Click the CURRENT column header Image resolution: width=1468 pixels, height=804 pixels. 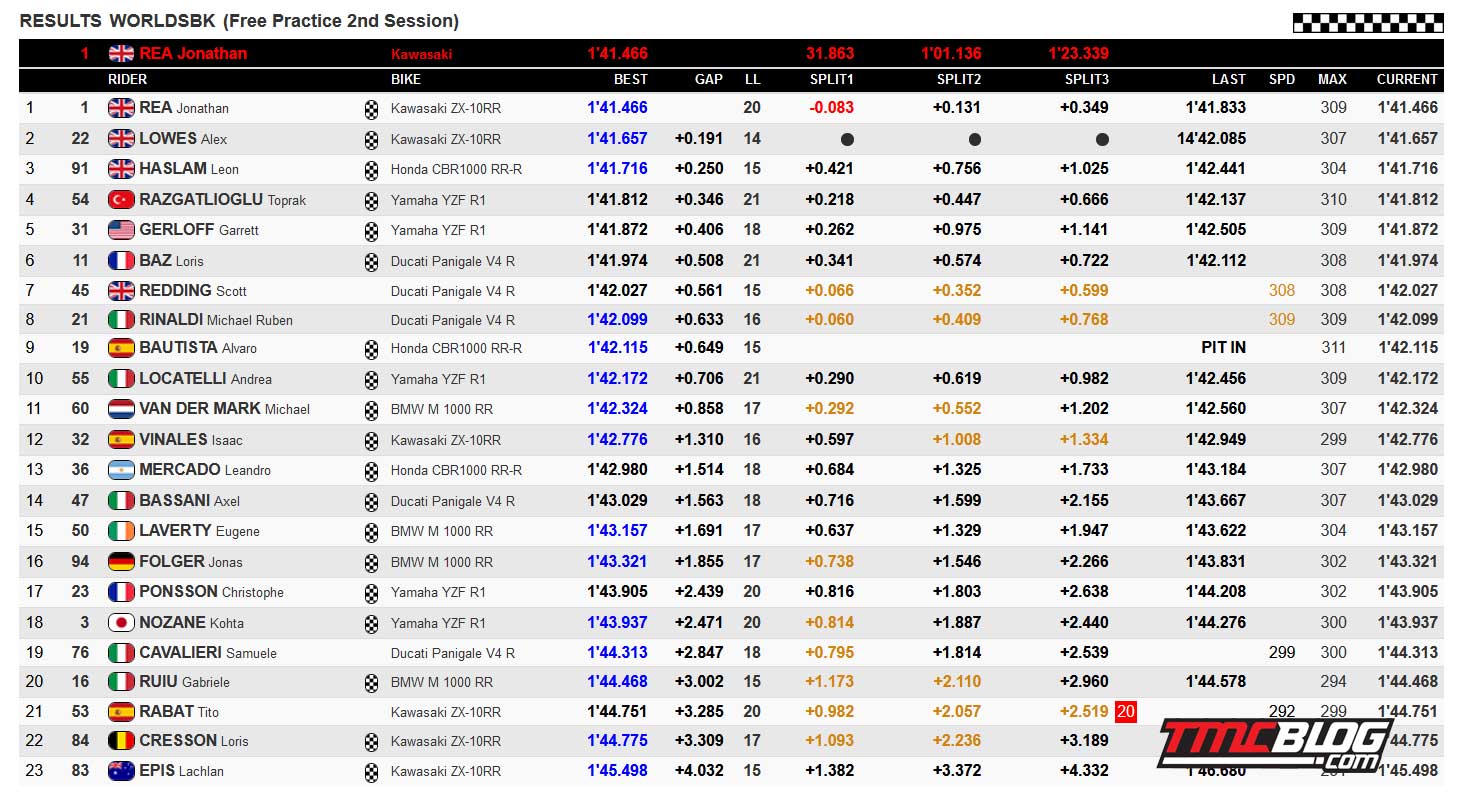click(x=1407, y=79)
